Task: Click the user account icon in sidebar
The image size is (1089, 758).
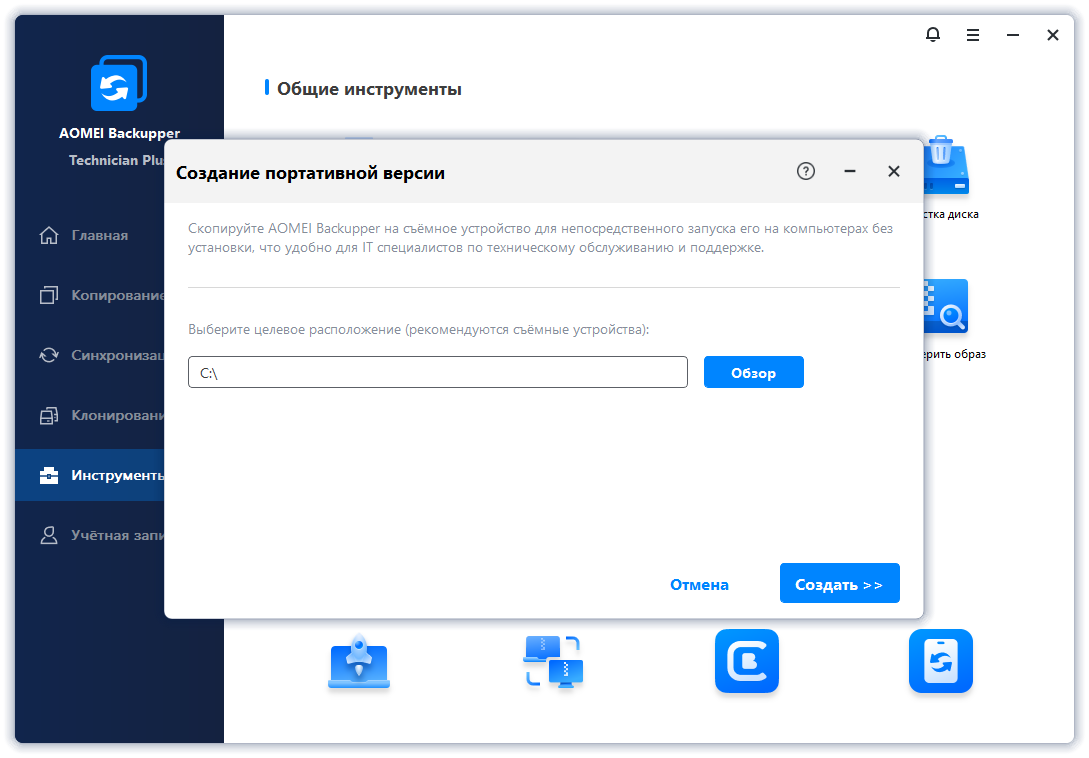Action: [49, 535]
